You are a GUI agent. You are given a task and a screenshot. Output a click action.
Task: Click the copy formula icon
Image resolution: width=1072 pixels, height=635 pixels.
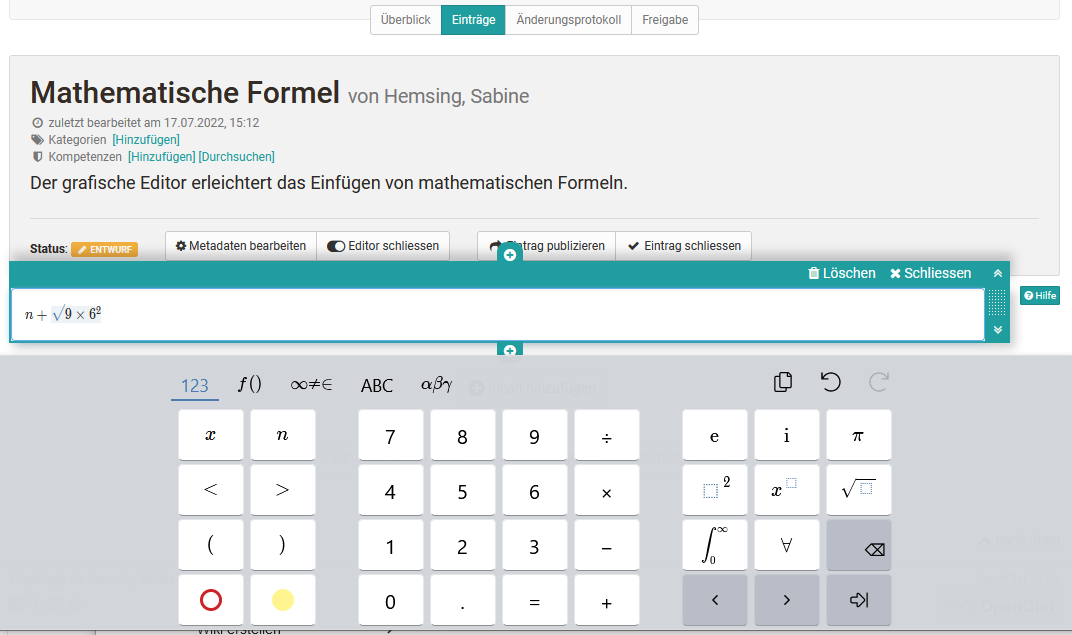(x=782, y=381)
